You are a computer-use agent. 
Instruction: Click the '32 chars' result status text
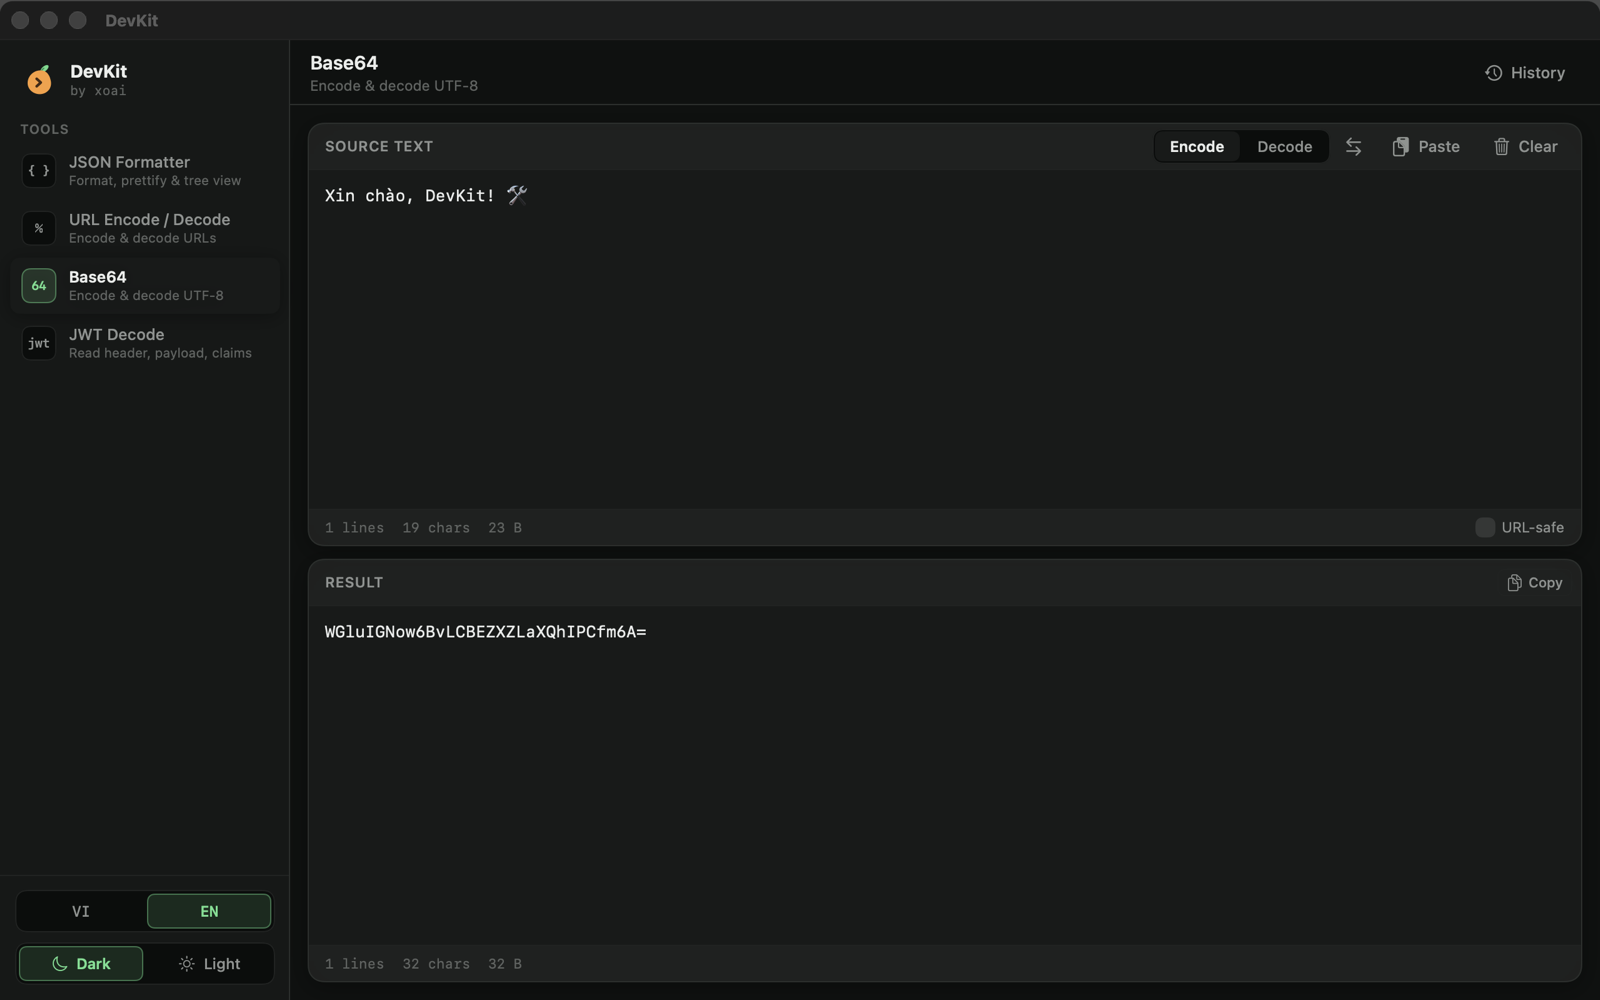coord(436,964)
